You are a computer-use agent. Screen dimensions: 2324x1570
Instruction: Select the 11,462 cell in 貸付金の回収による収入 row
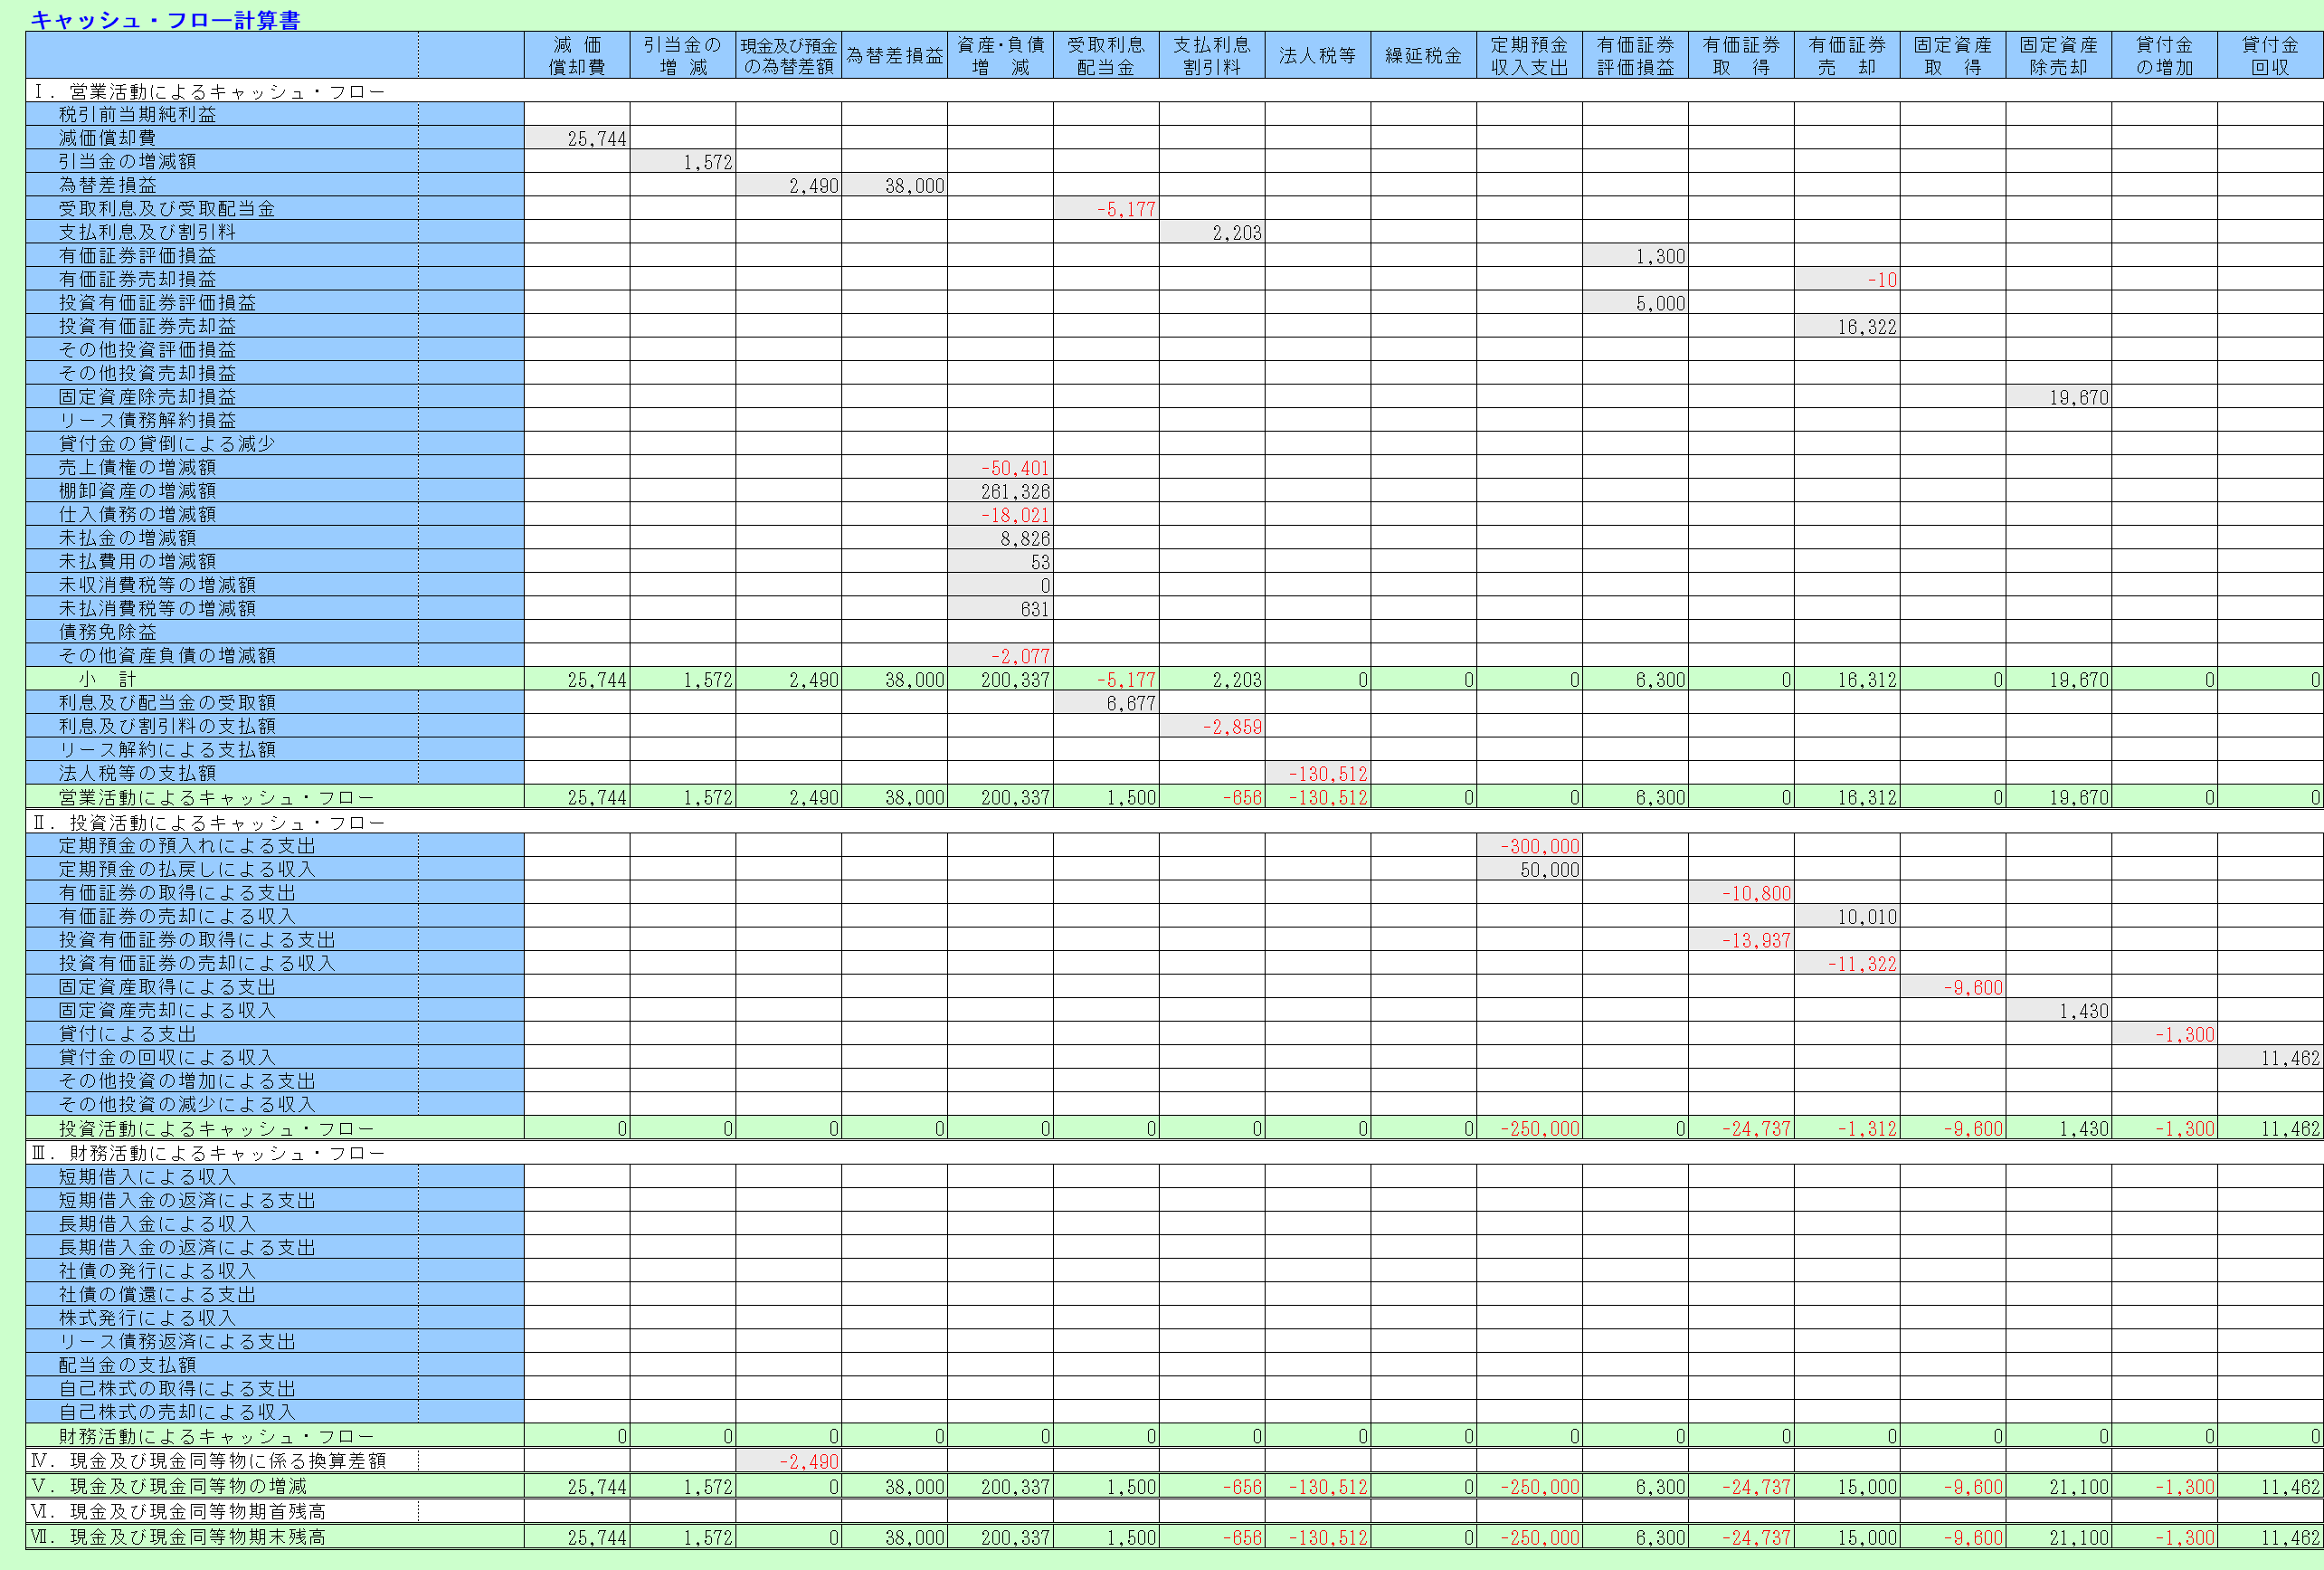click(x=2271, y=1057)
